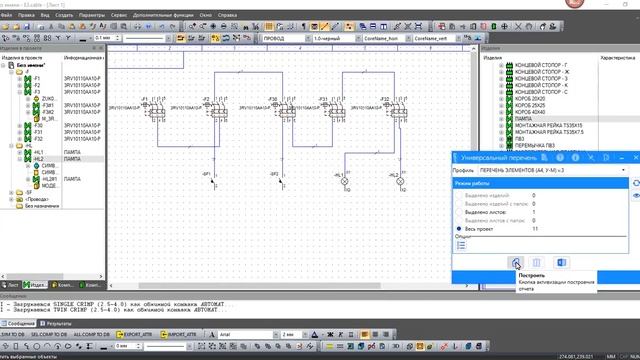Click the Build (Построить) report button
The width and height of the screenshot is (640, 360).
click(516, 262)
